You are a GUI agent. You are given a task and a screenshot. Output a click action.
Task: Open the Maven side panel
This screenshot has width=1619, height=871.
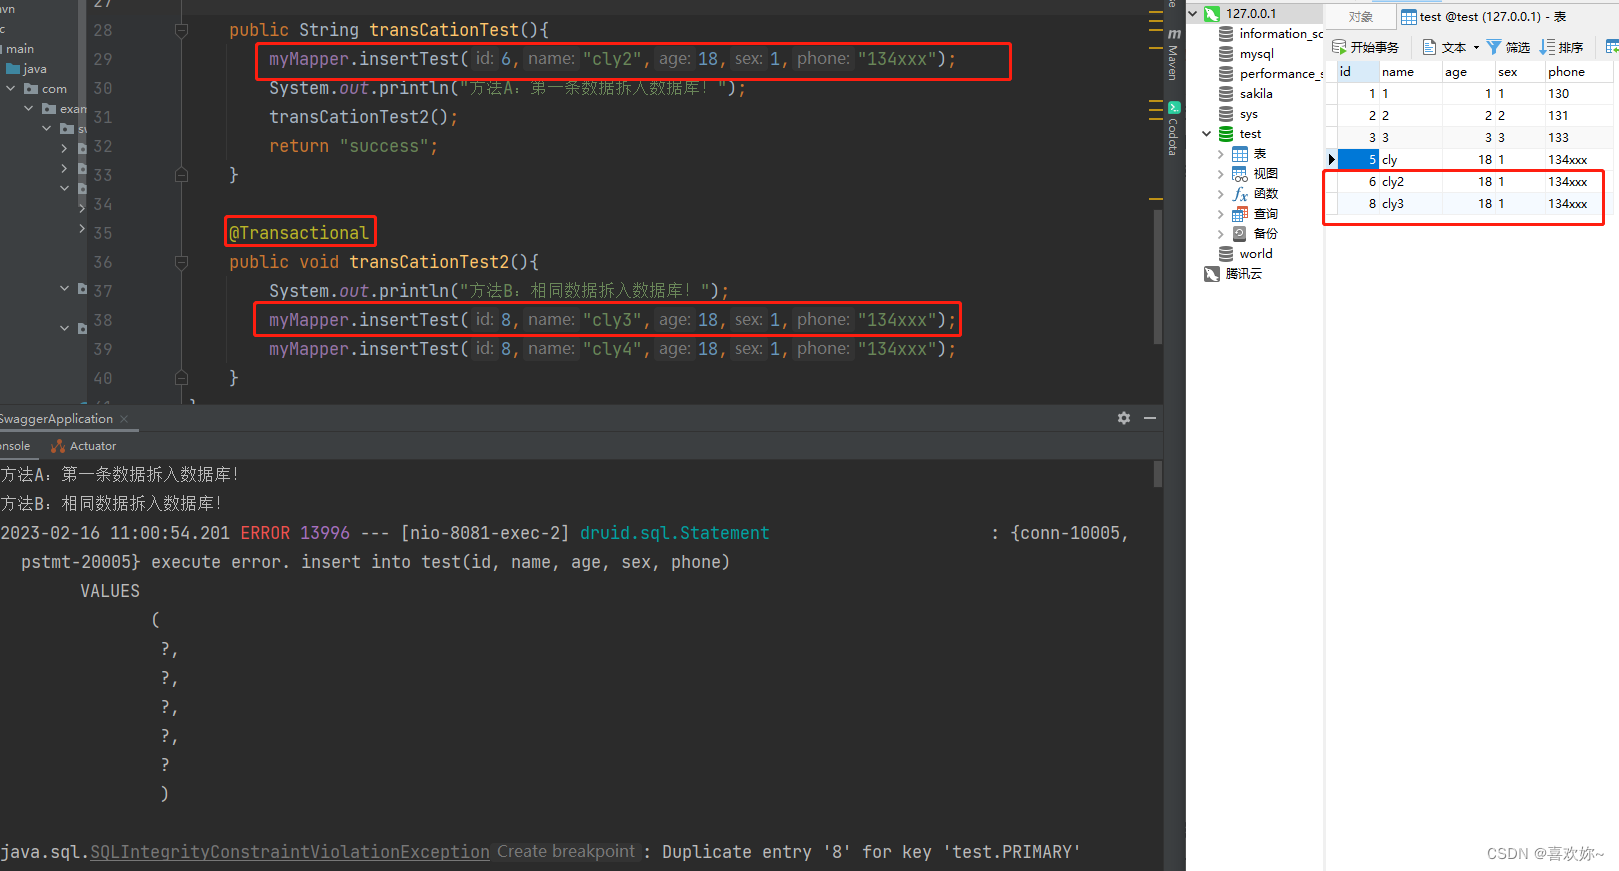[1174, 55]
